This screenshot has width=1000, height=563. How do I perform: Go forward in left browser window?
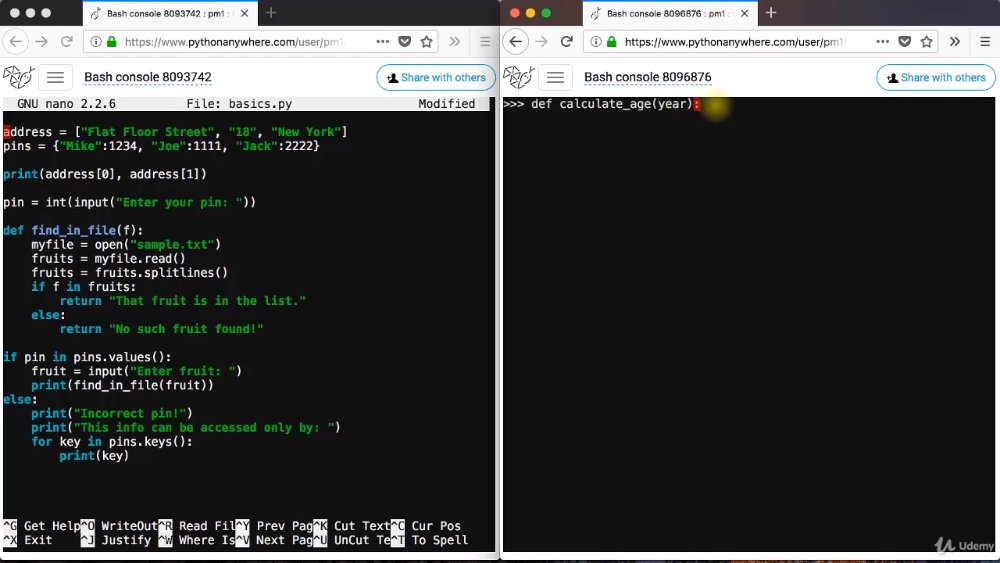pyautogui.click(x=41, y=41)
